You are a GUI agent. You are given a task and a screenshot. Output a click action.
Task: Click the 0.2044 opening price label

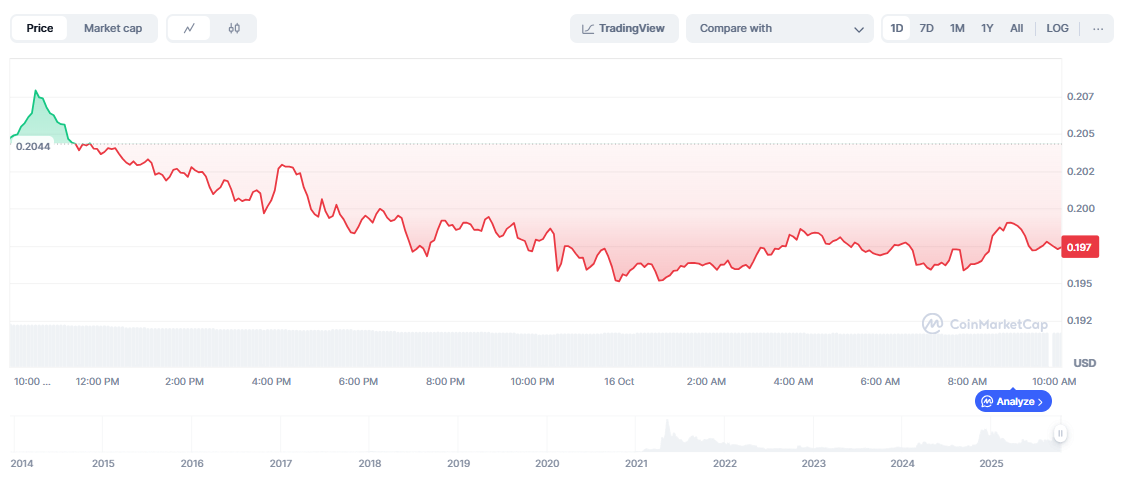pos(33,146)
